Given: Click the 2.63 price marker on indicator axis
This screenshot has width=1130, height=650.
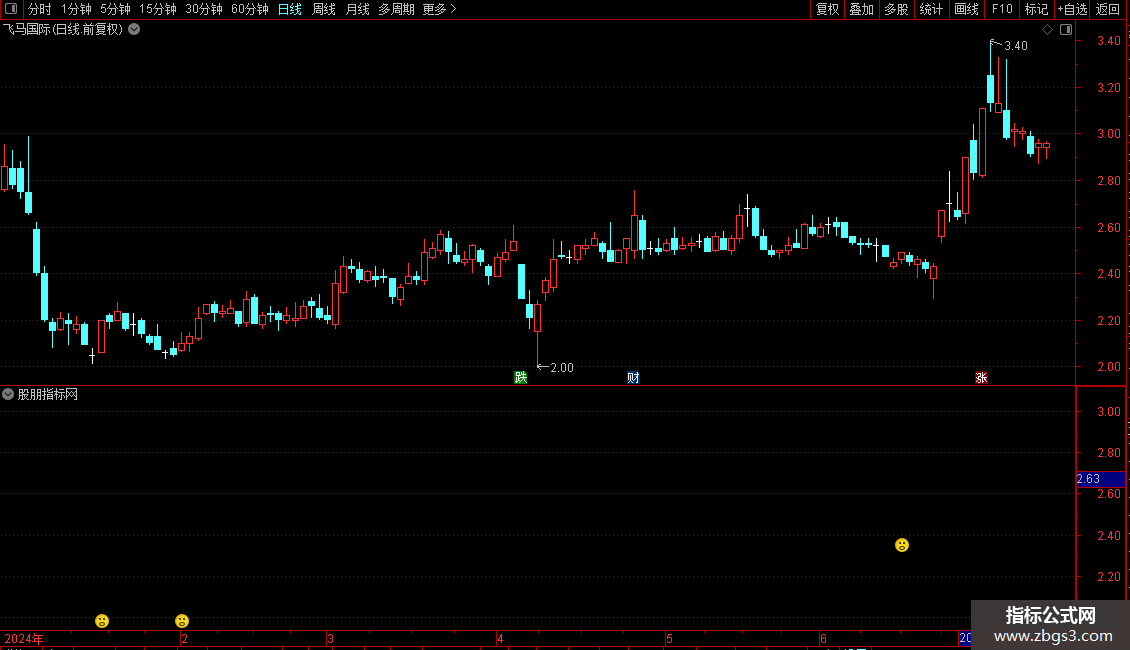Looking at the screenshot, I should coord(1100,479).
